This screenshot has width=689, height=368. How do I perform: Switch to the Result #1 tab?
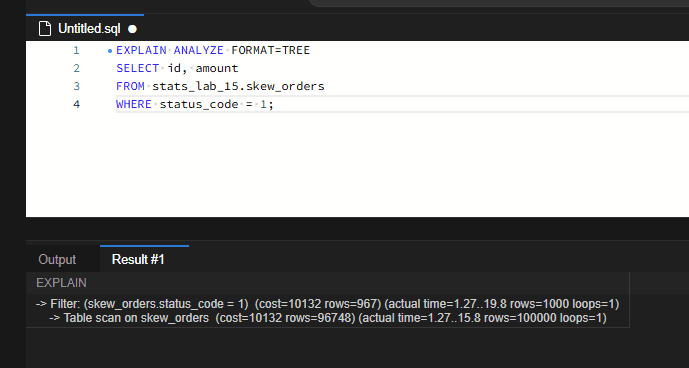pyautogui.click(x=138, y=259)
